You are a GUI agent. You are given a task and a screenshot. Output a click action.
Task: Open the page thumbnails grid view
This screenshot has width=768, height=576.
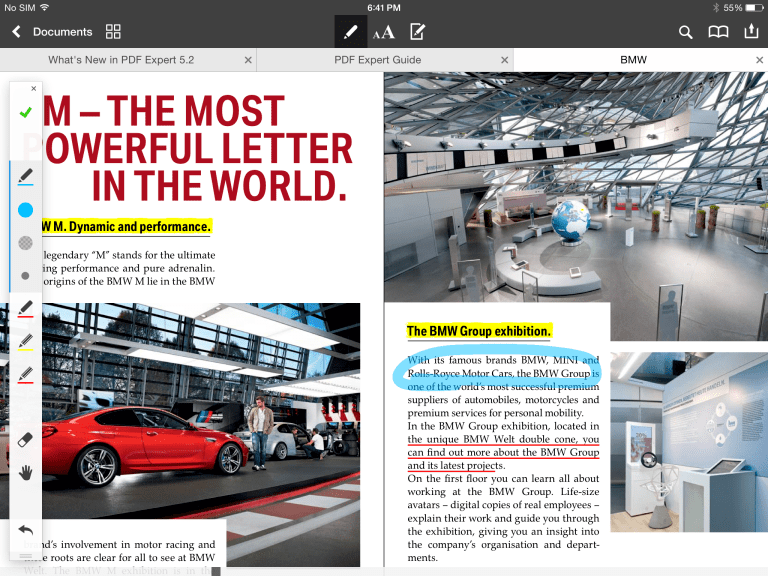pyautogui.click(x=113, y=32)
